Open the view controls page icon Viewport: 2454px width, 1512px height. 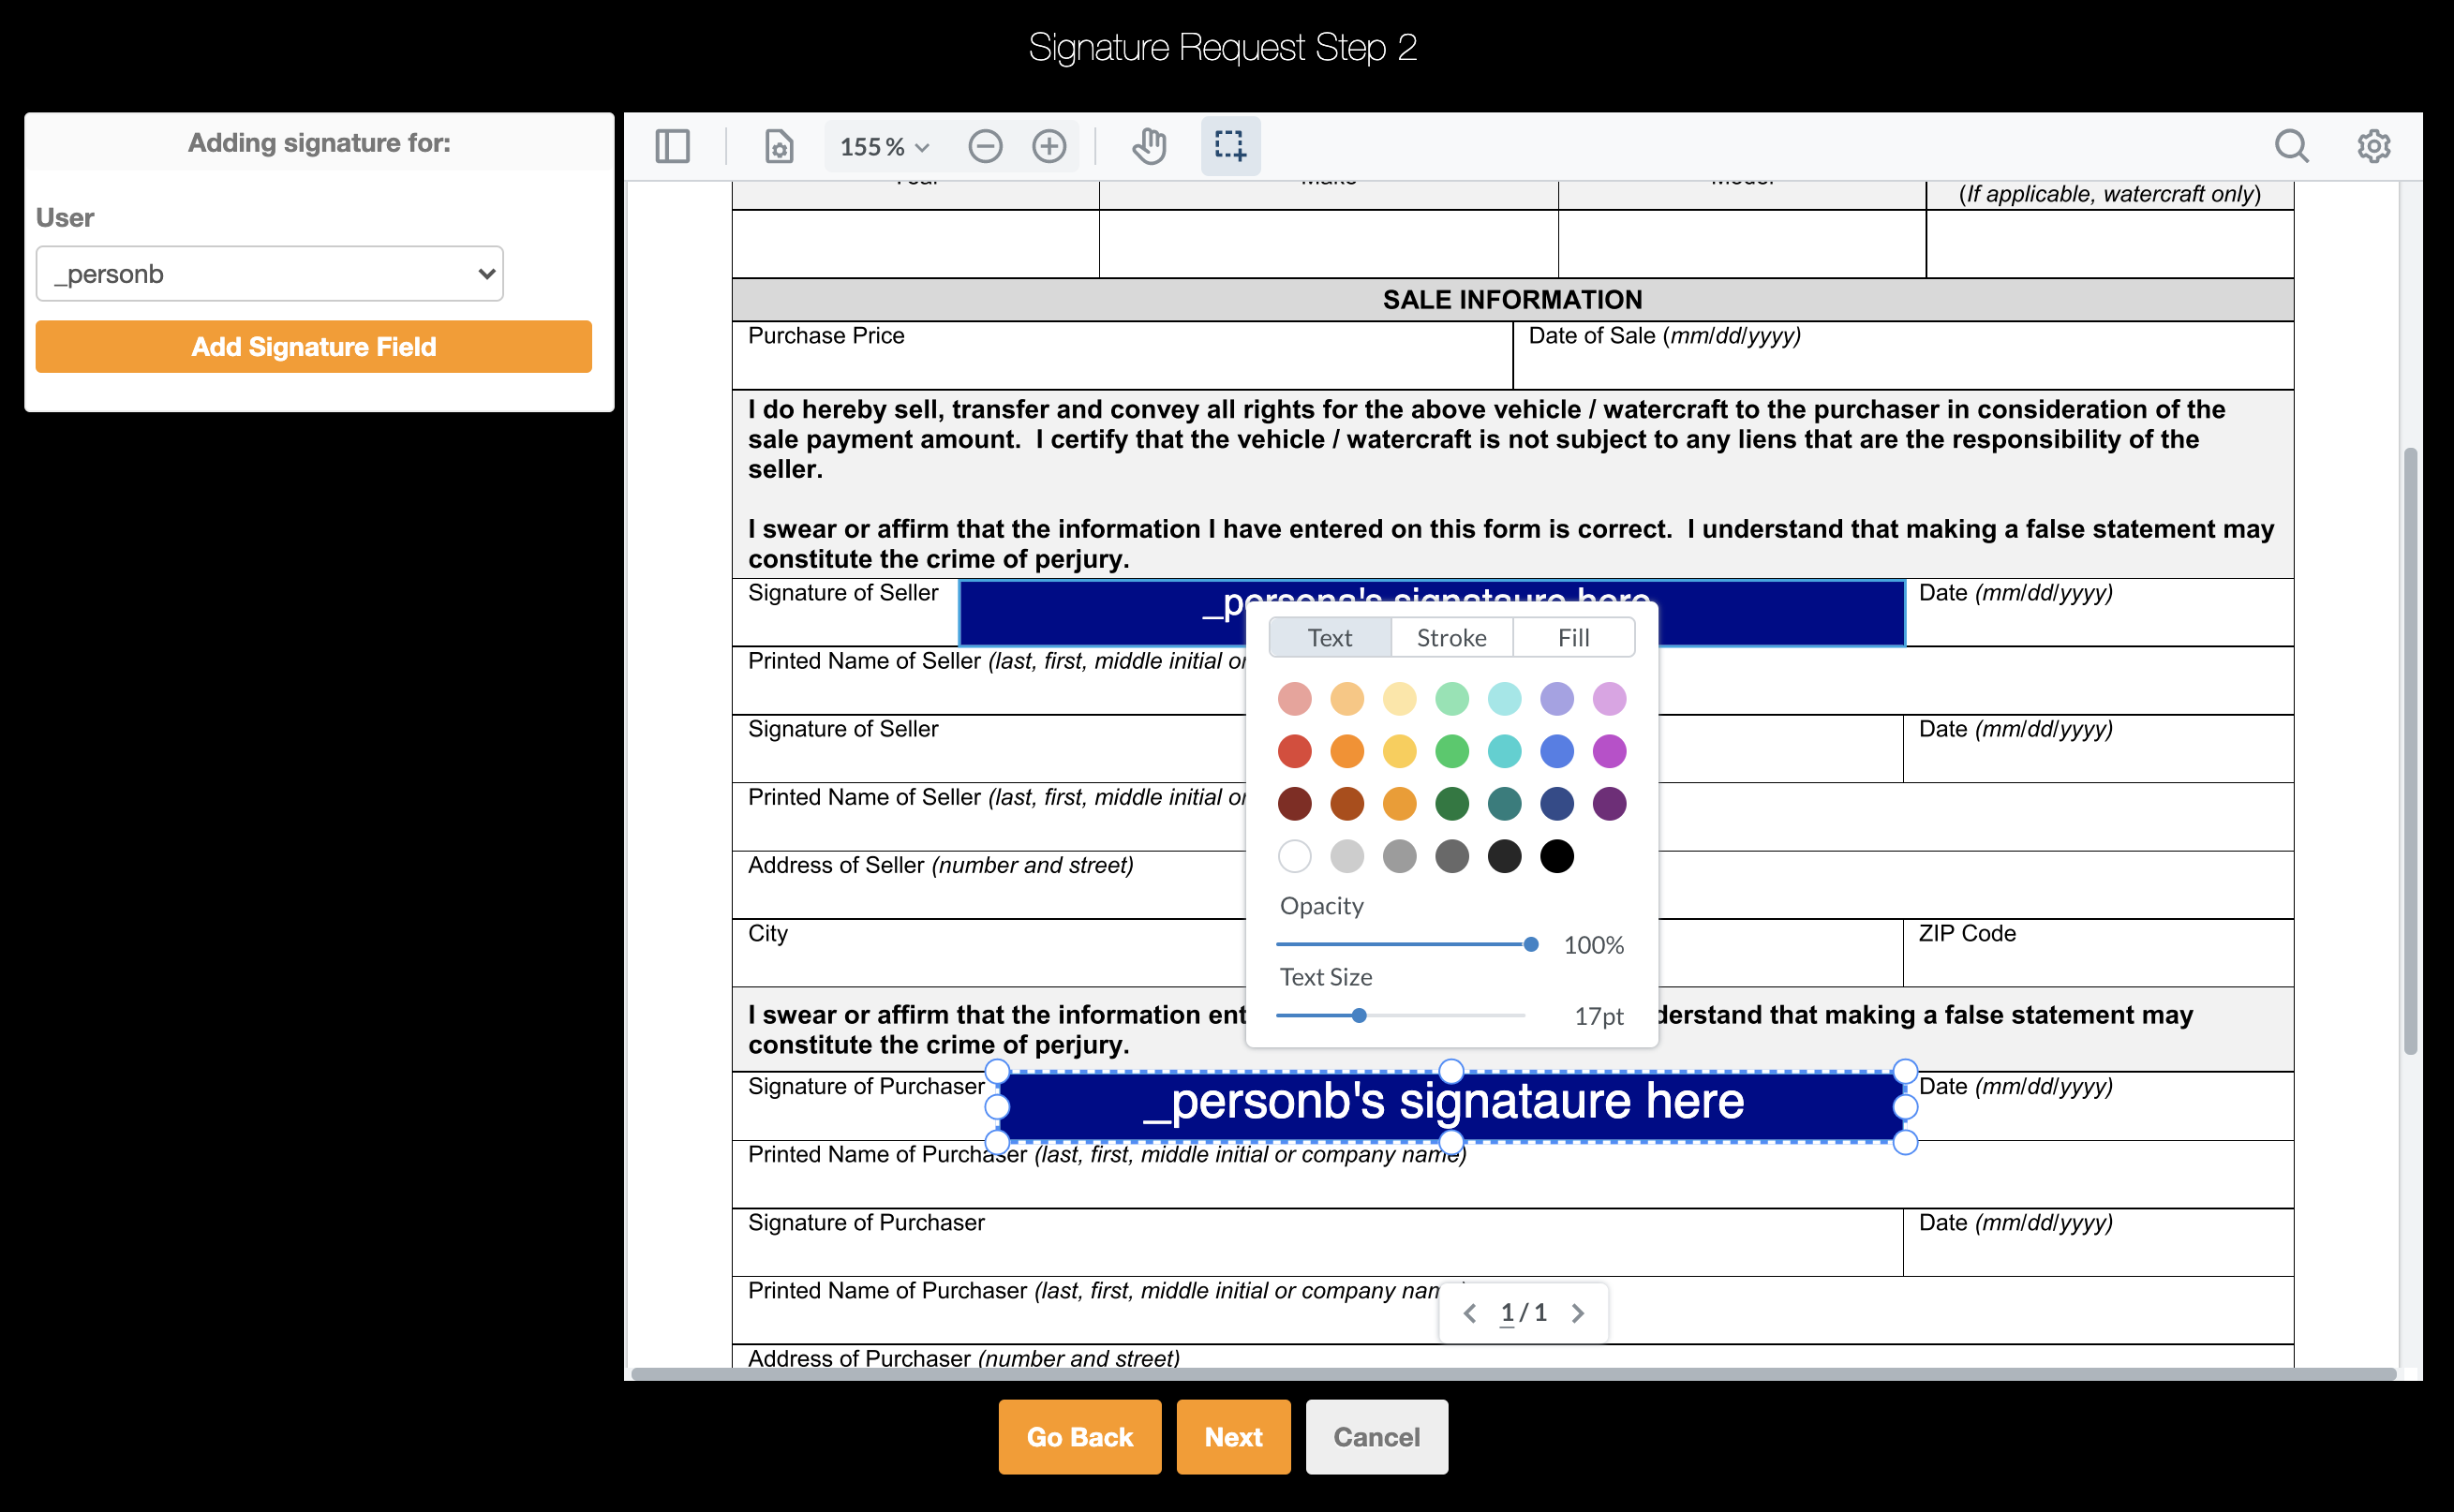point(779,147)
